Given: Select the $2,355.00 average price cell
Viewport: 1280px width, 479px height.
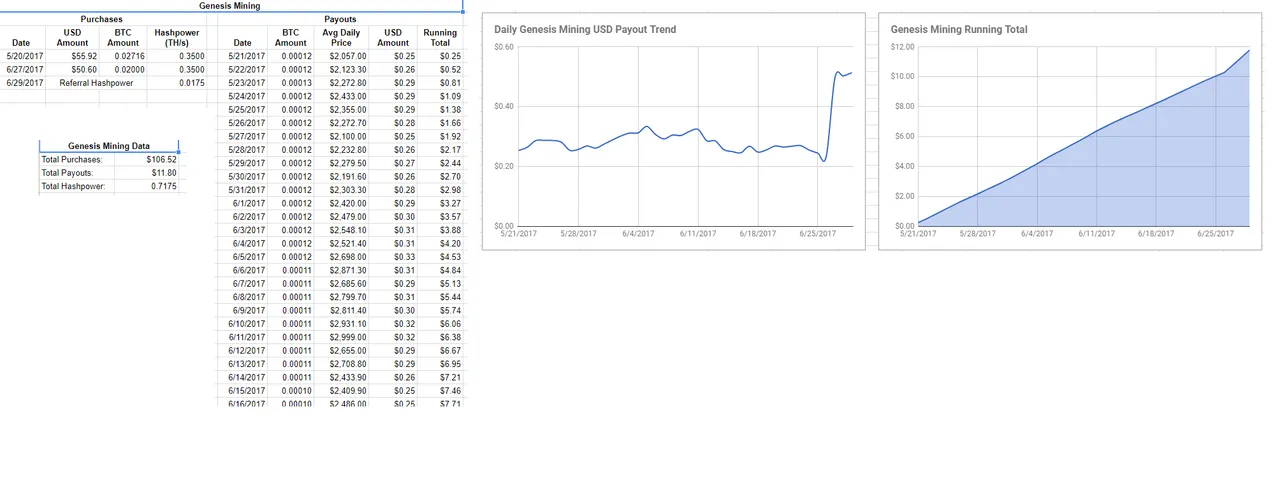Looking at the screenshot, I should (342, 110).
